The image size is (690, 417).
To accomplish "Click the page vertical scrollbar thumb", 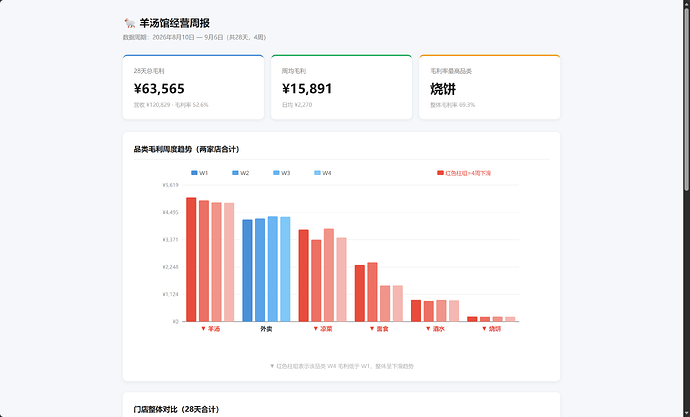I will tap(686, 97).
